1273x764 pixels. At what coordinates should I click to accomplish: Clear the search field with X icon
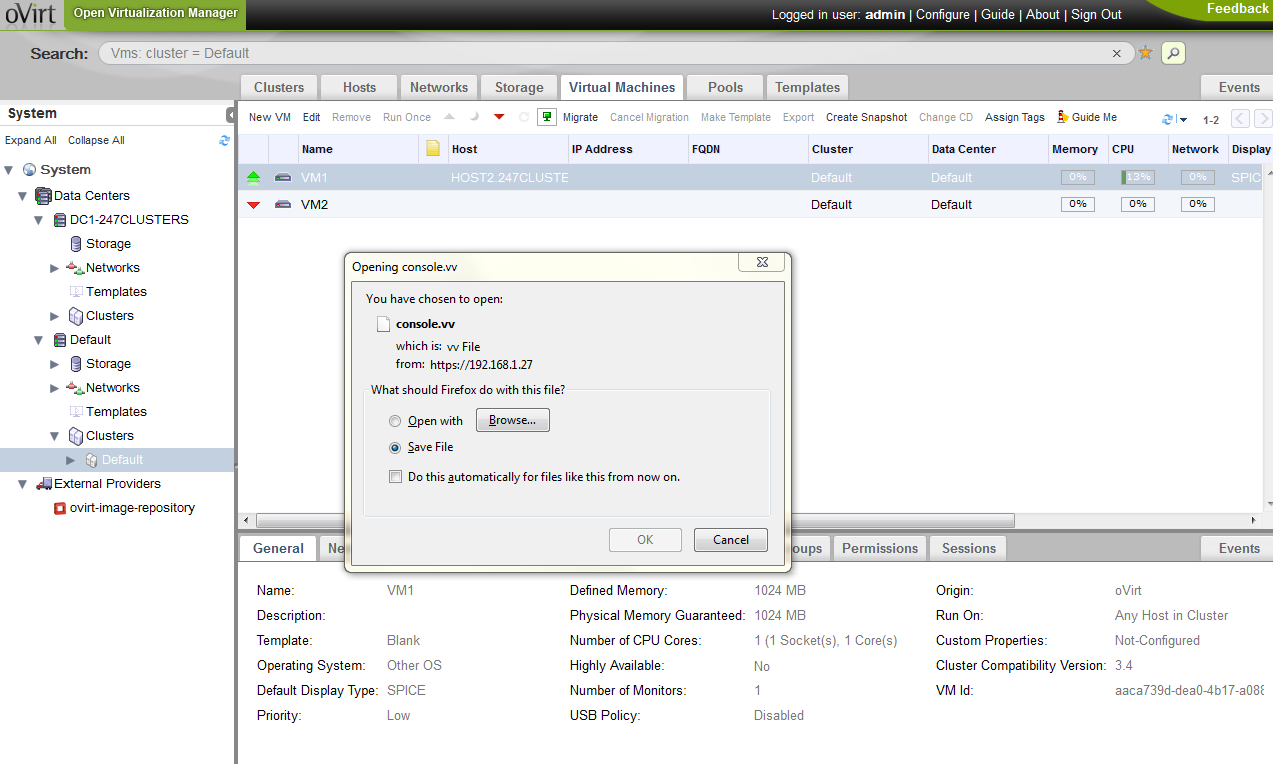coord(1117,53)
